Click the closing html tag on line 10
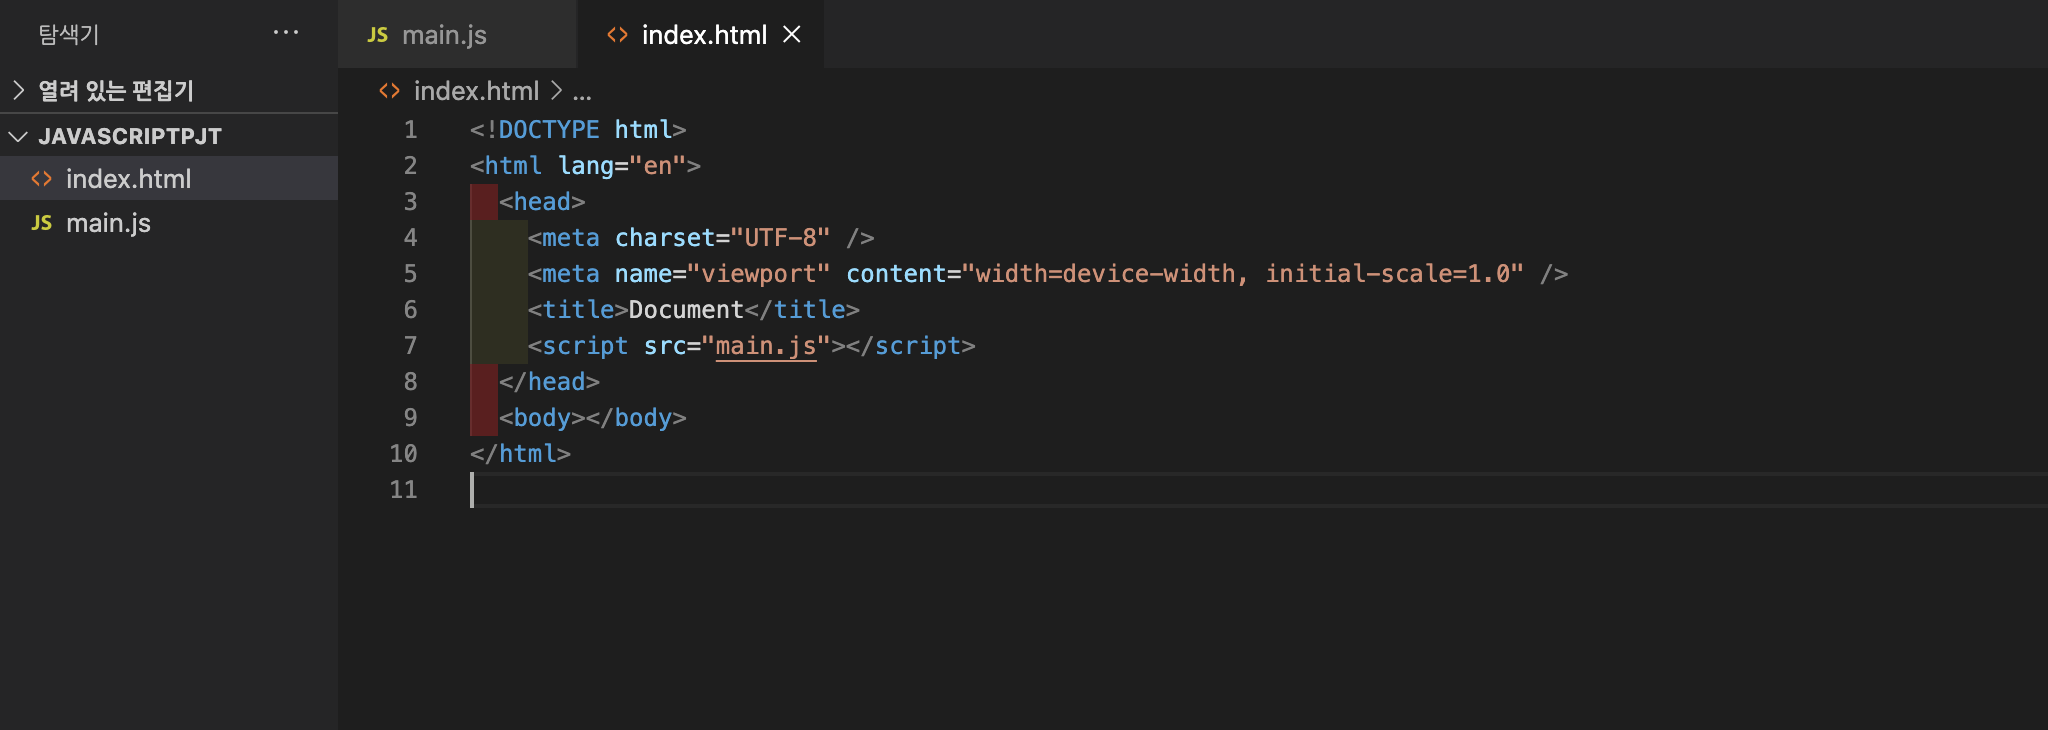 click(x=520, y=454)
